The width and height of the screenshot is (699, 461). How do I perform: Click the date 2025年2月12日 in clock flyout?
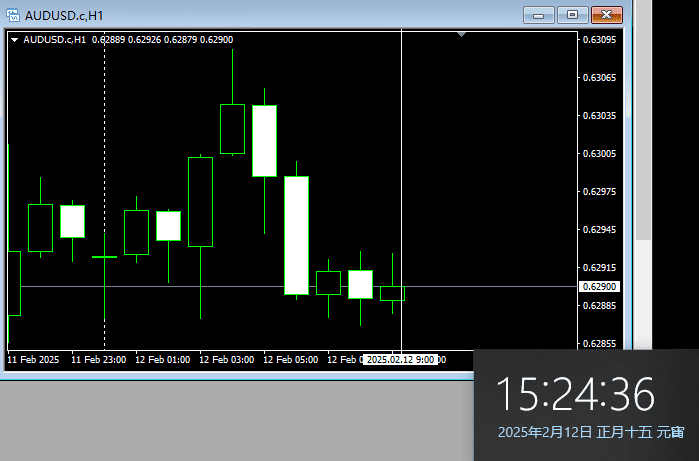click(x=545, y=432)
